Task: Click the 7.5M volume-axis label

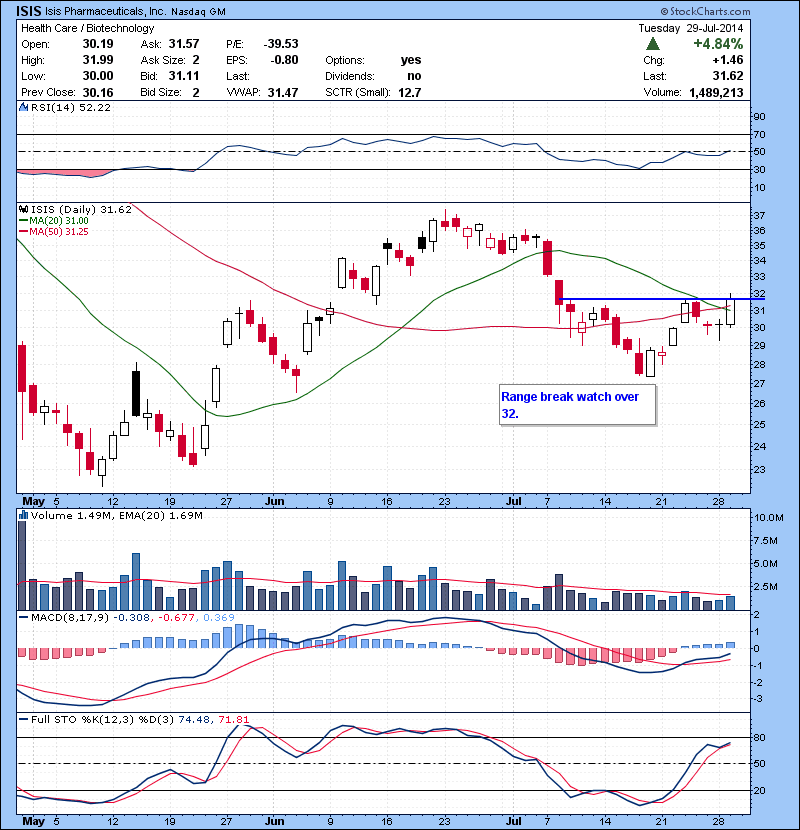Action: tap(766, 540)
